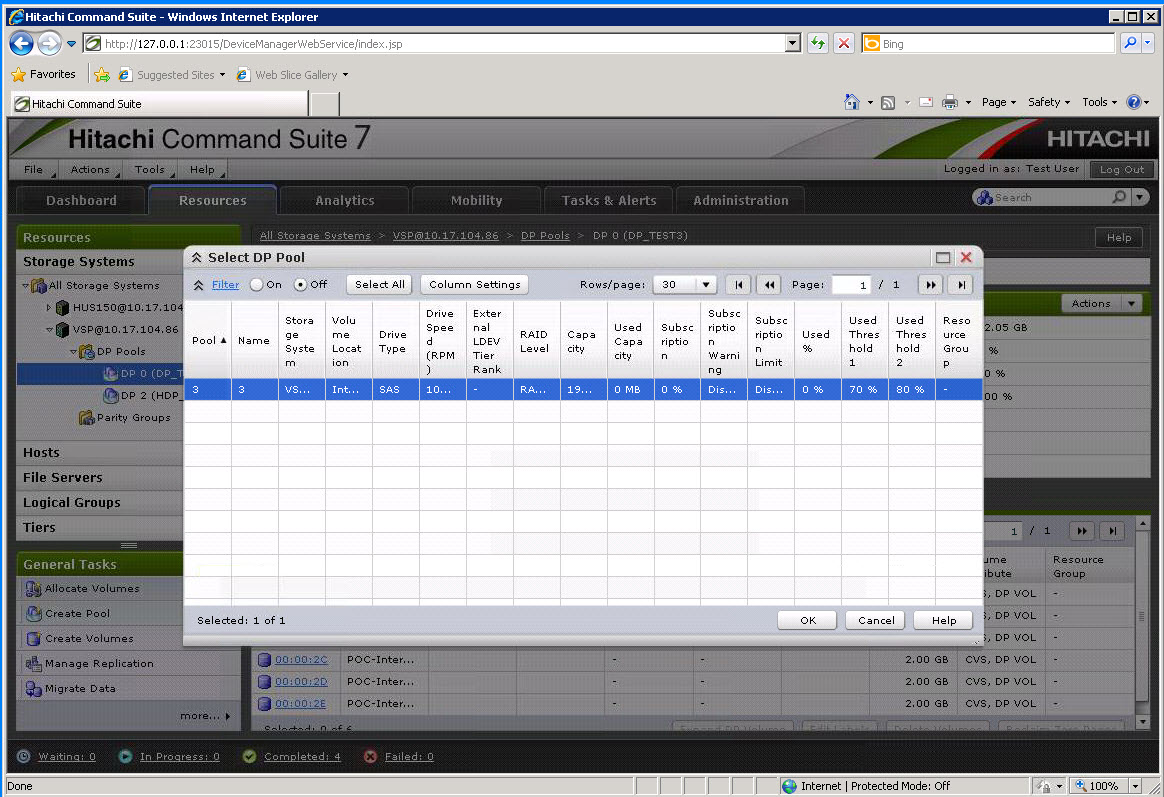Expand HUS150@10.17.104 tree node
This screenshot has width=1164, height=797.
click(49, 307)
